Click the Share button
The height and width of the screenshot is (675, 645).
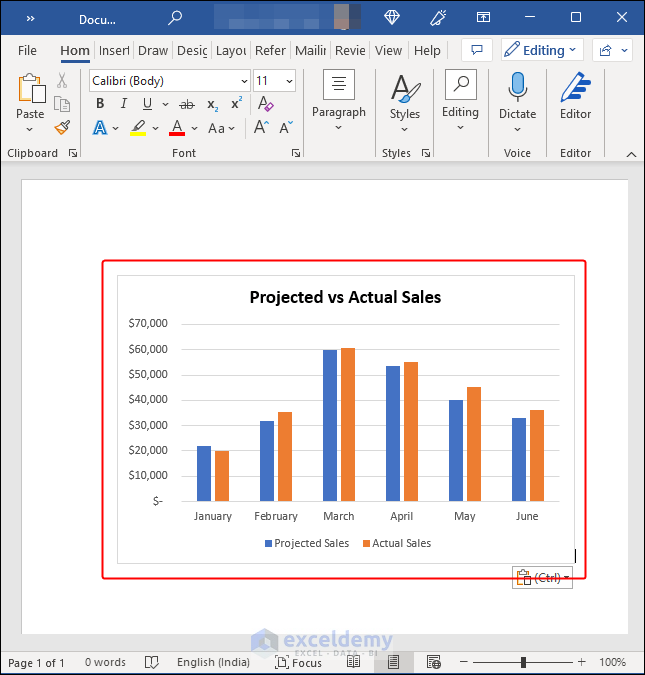(x=612, y=50)
